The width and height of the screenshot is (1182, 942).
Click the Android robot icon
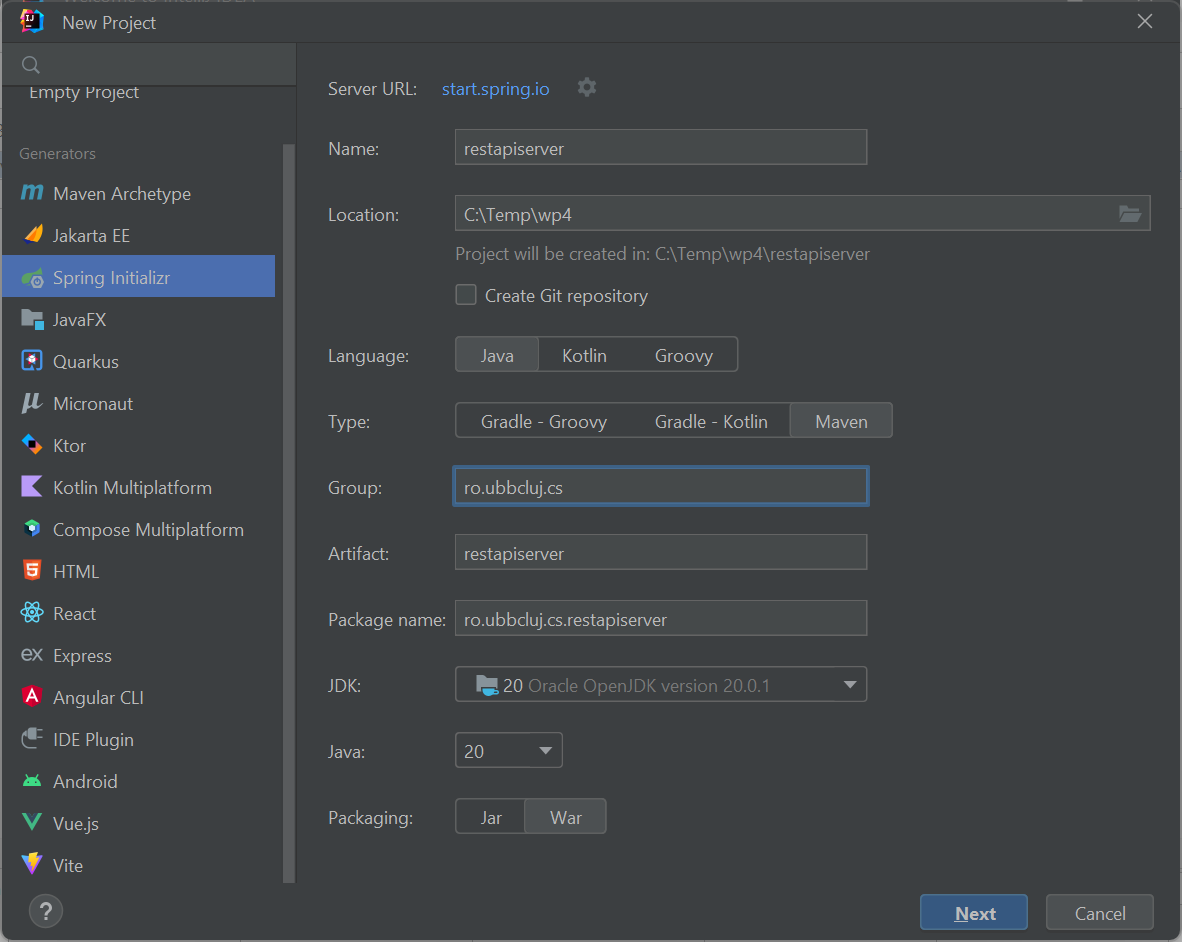[x=32, y=781]
